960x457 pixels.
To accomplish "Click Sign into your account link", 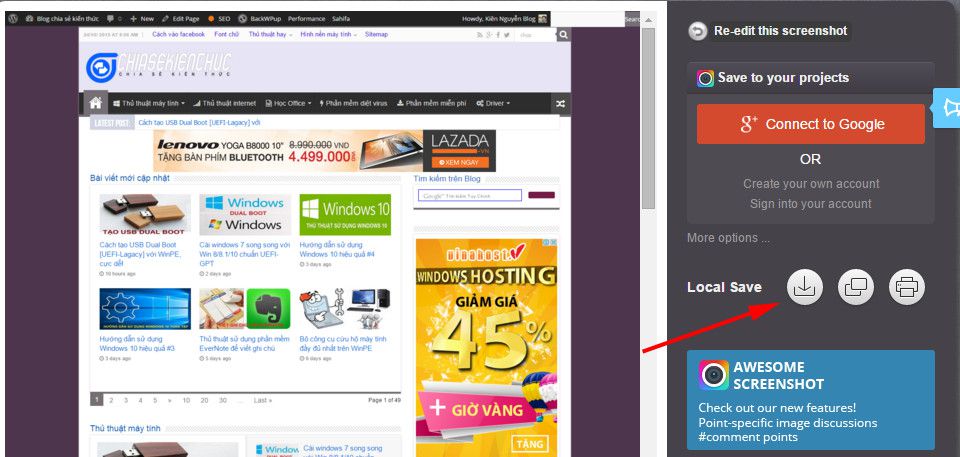I will point(811,203).
